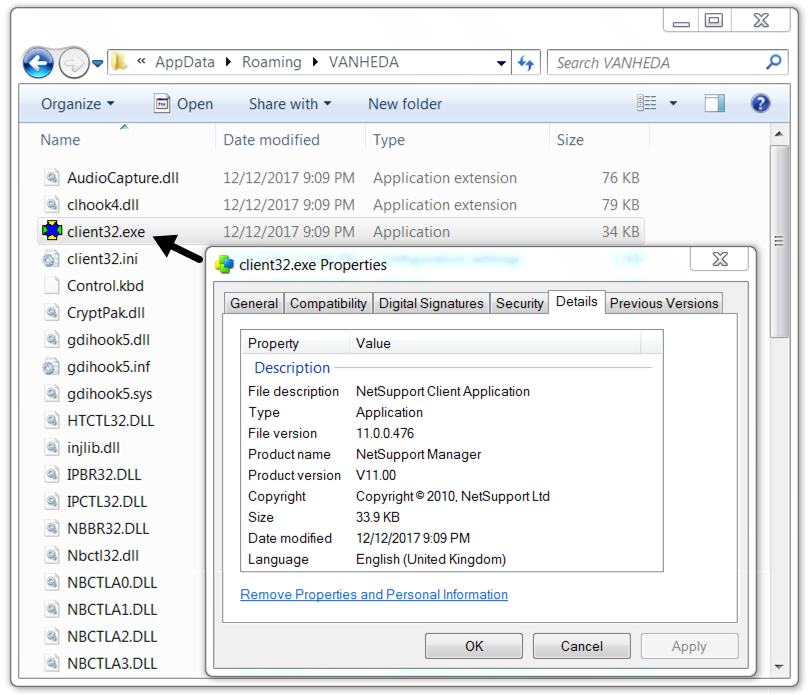Select the client32.ini file icon

(50, 259)
